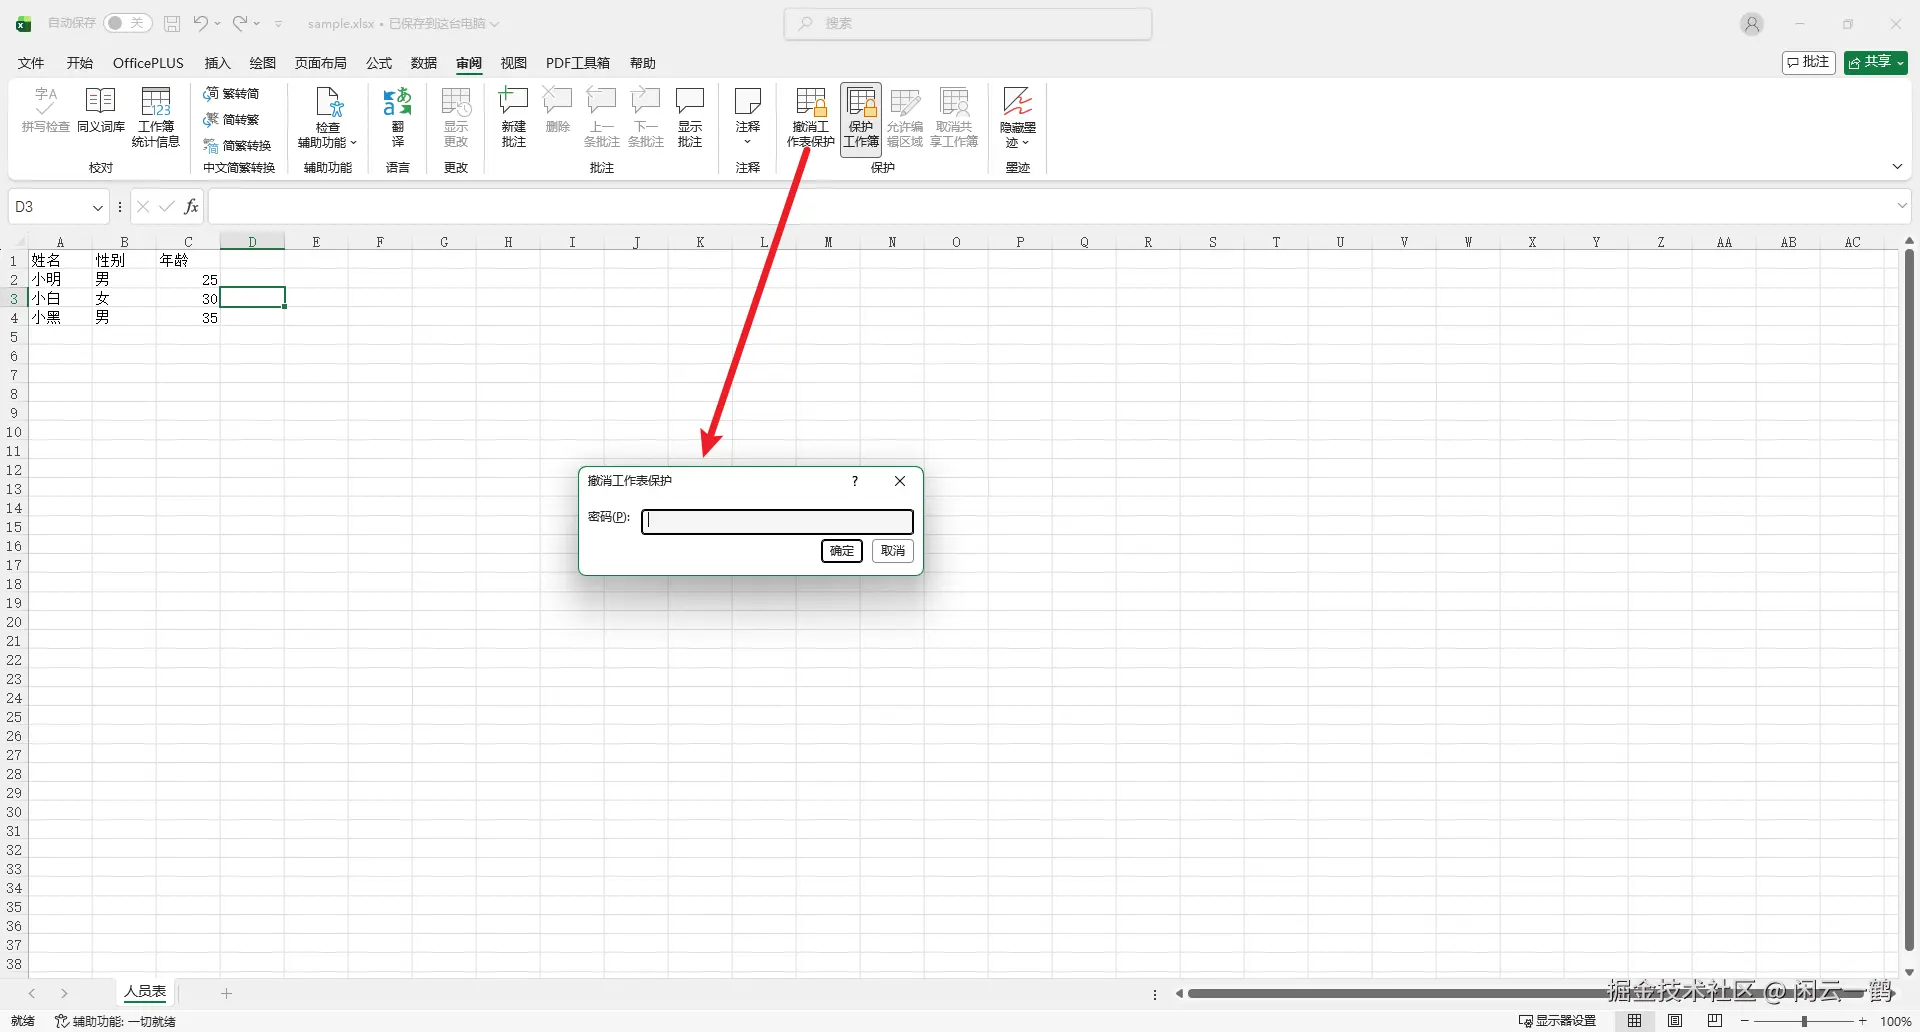Click the dialog help question mark
Screen dimensions: 1920x1032
click(x=855, y=481)
